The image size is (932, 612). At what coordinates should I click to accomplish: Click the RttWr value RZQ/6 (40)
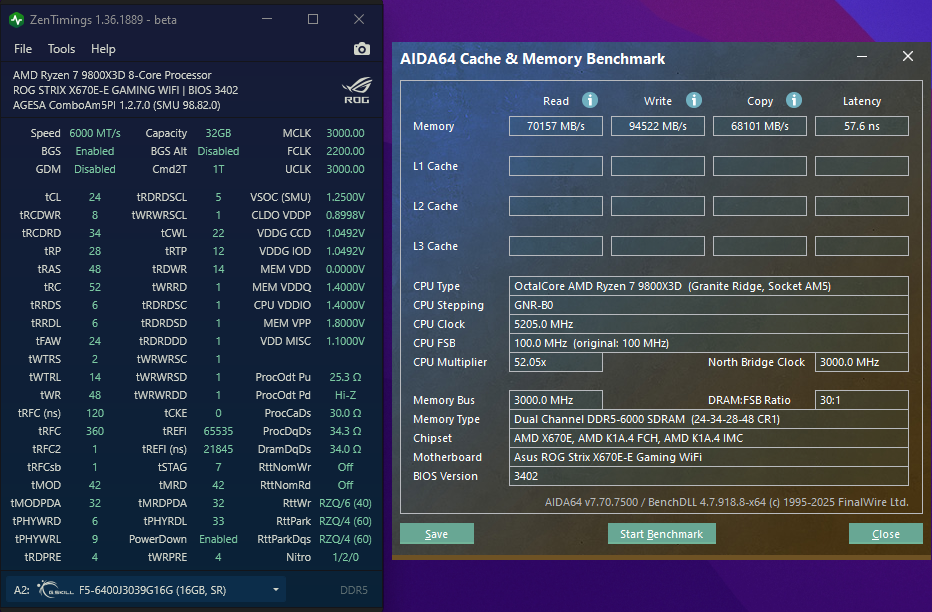coord(345,503)
